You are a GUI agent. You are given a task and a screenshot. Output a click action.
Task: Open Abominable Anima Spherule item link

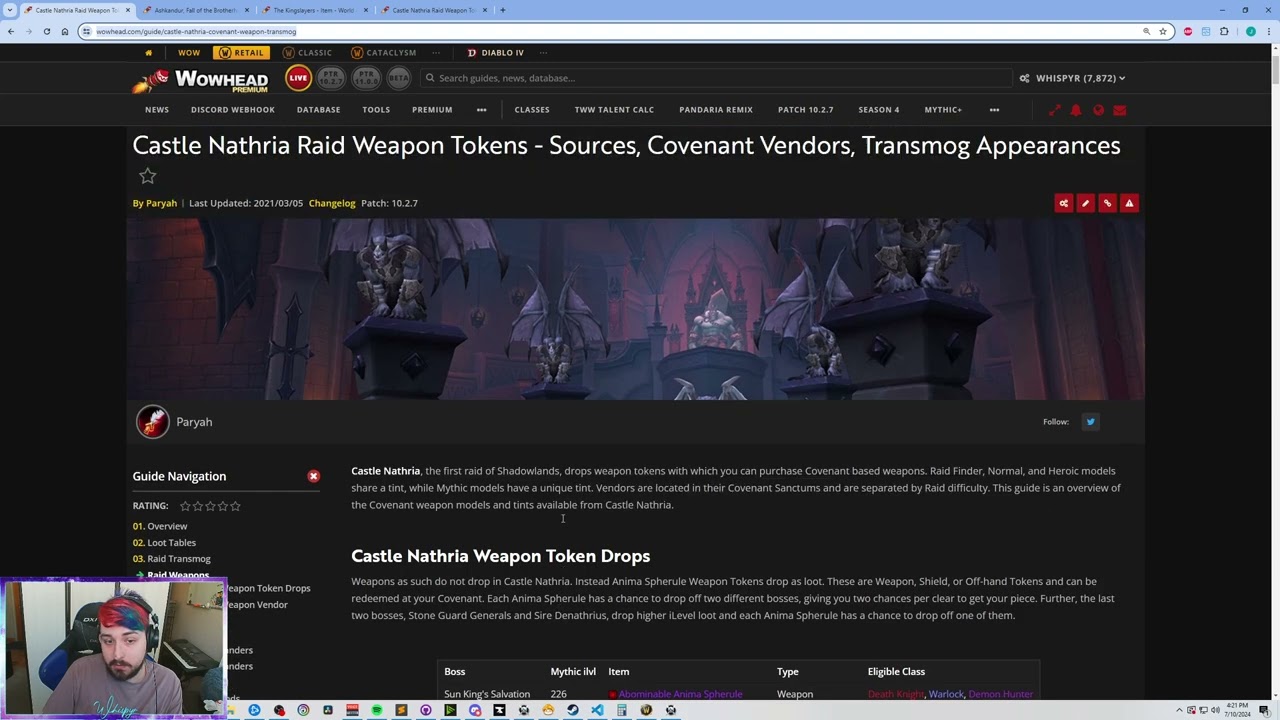click(x=680, y=694)
